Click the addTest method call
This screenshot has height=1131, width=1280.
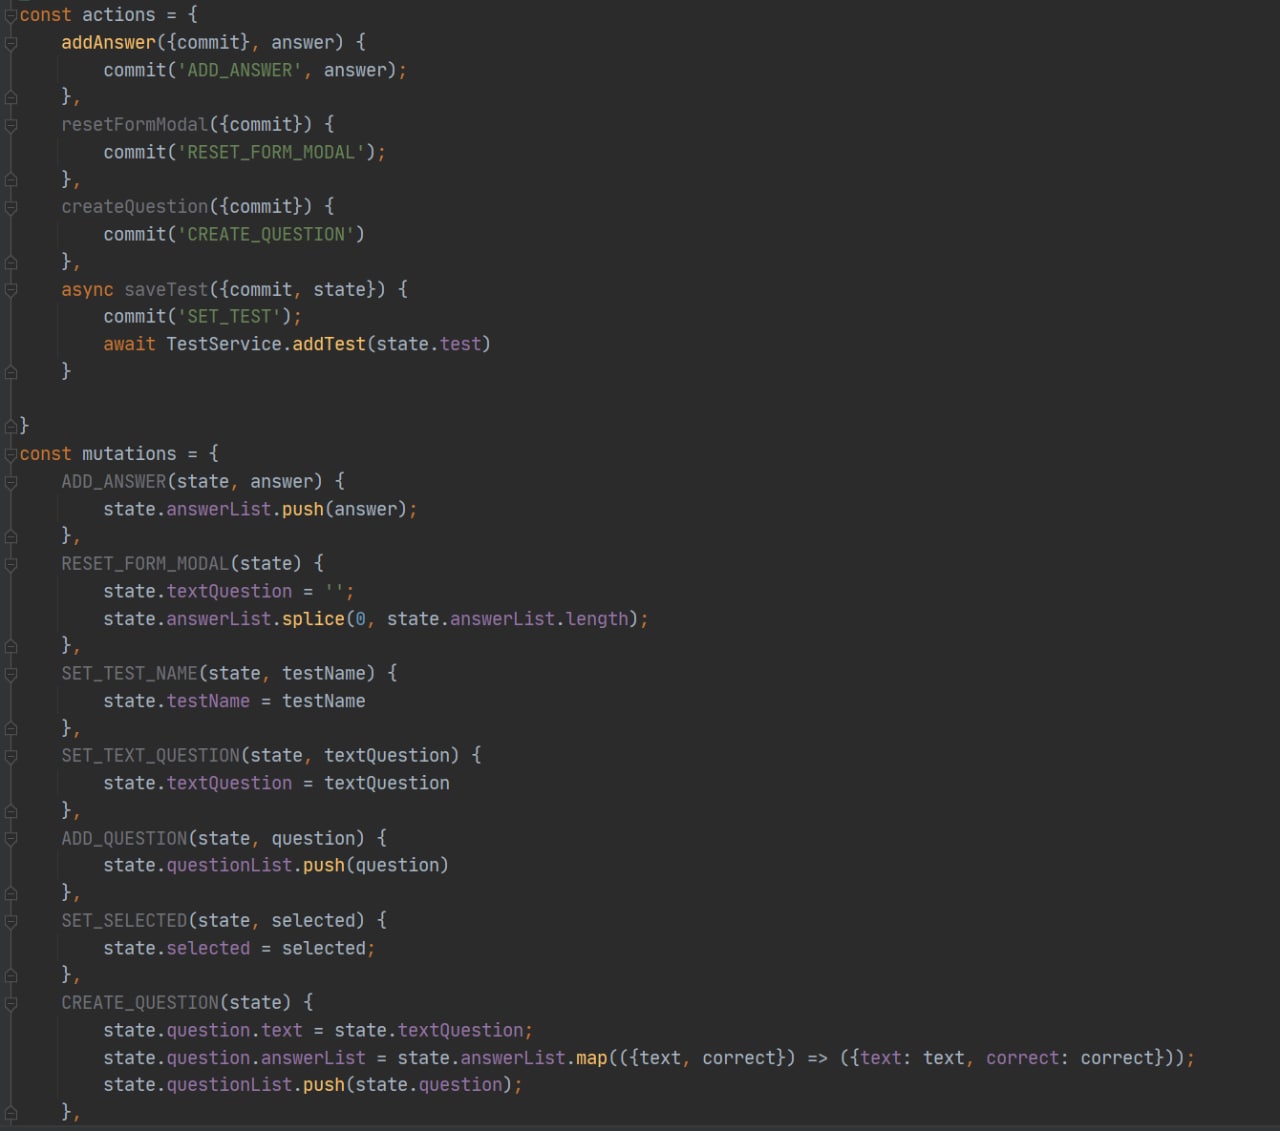tap(329, 344)
